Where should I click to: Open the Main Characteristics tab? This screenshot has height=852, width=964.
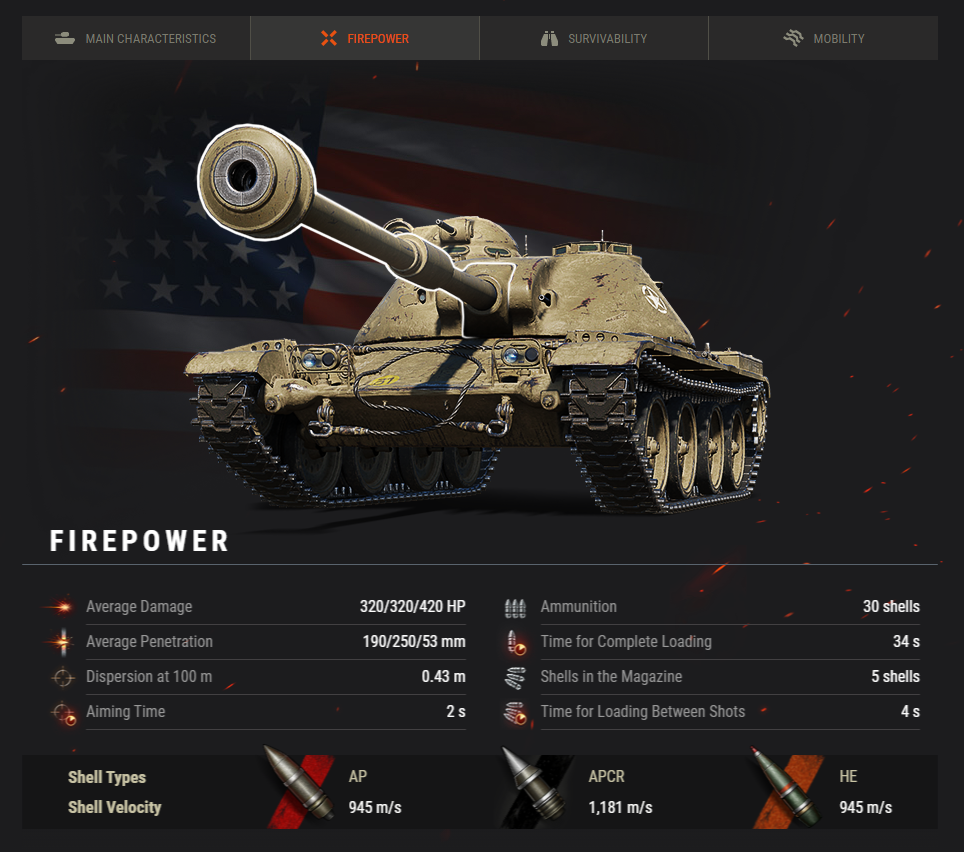point(136,38)
